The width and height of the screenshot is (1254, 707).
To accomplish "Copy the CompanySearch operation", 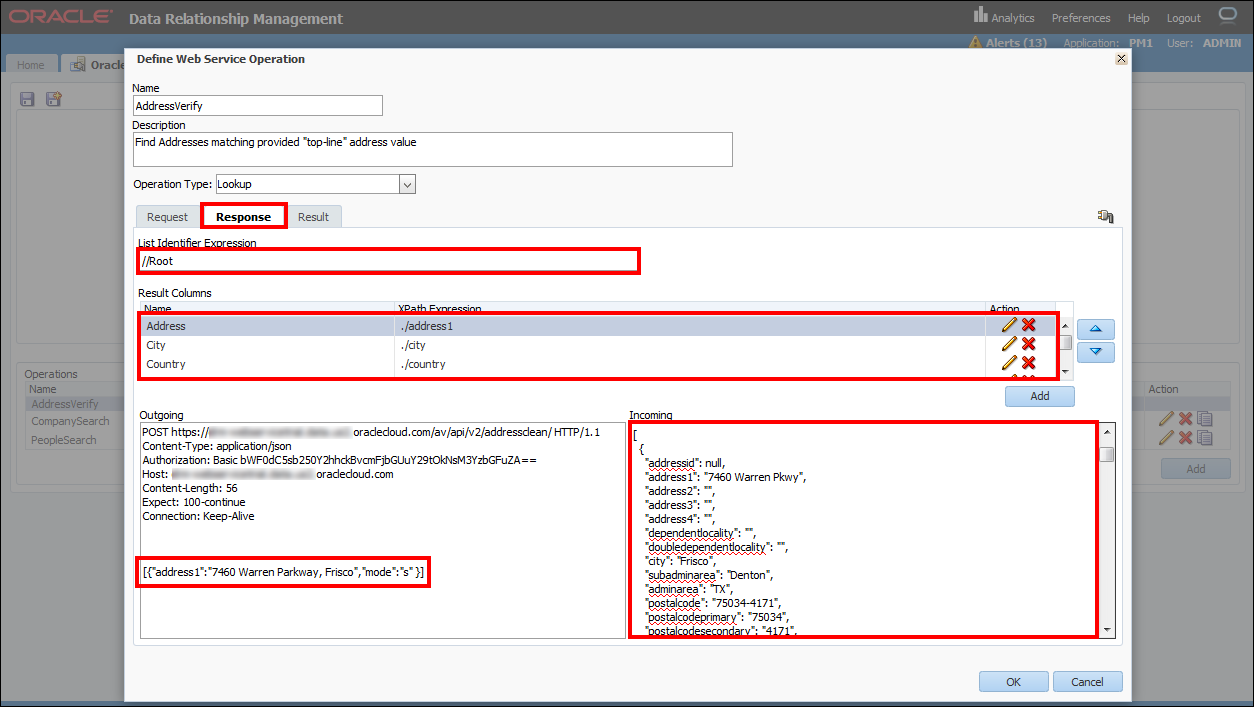I will click(1205, 420).
